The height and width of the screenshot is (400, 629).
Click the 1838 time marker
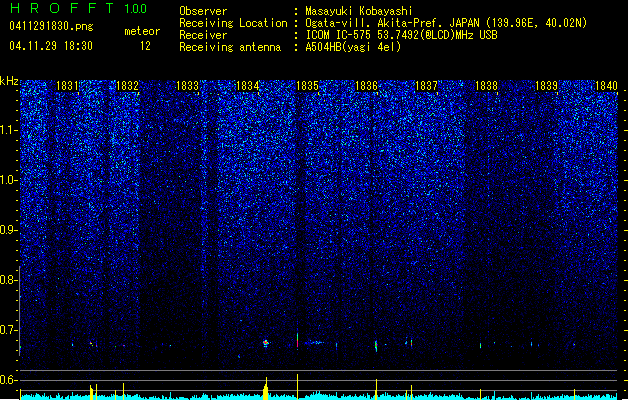click(486, 85)
